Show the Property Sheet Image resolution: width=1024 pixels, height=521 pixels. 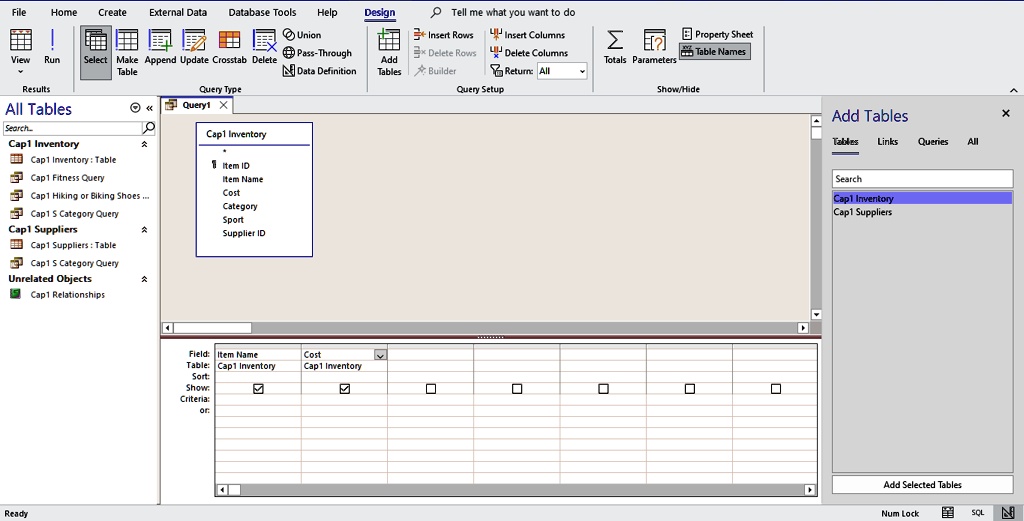(x=717, y=34)
